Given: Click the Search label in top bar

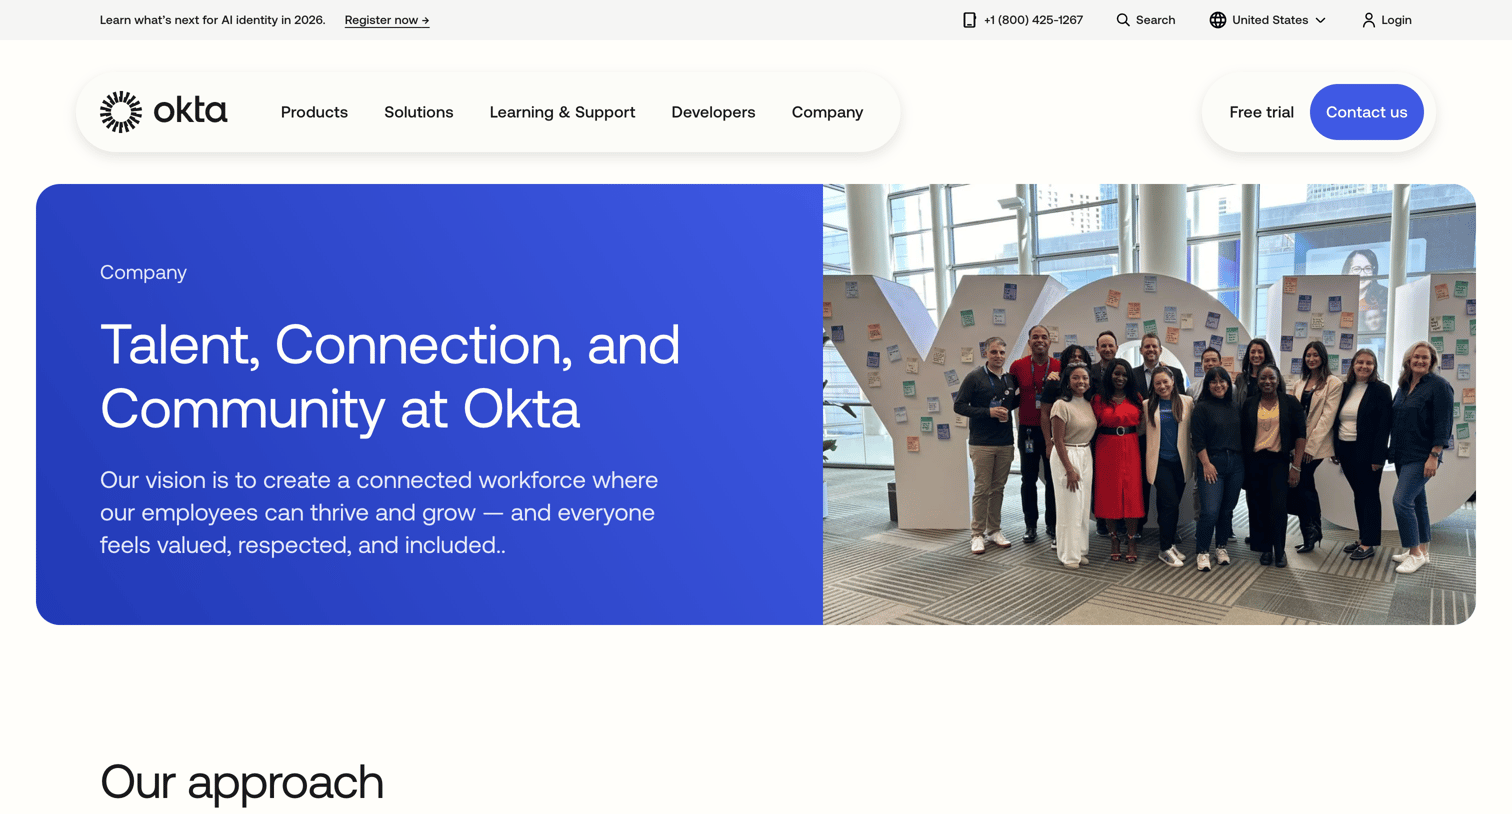Looking at the screenshot, I should click(x=1155, y=20).
